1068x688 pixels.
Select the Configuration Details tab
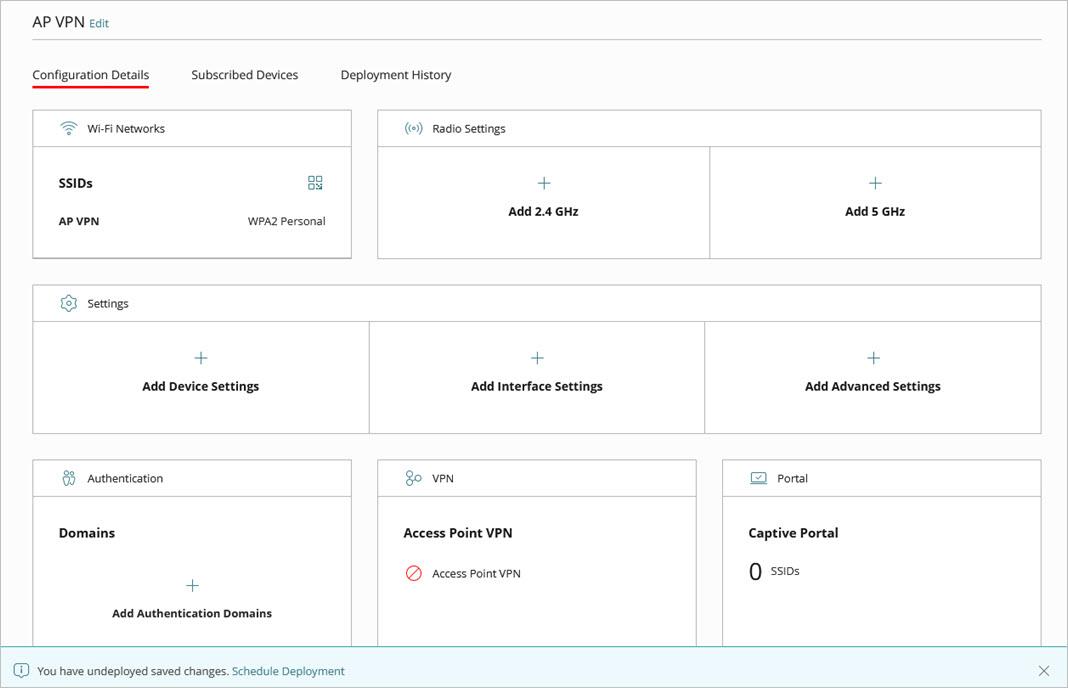click(90, 74)
